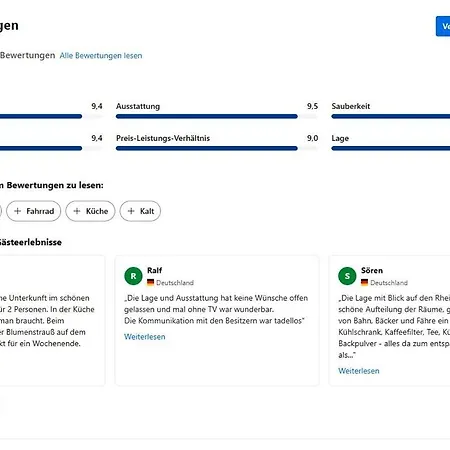This screenshot has height=450, width=450.
Task: Click the Ausstattung rating bar
Action: tap(217, 116)
